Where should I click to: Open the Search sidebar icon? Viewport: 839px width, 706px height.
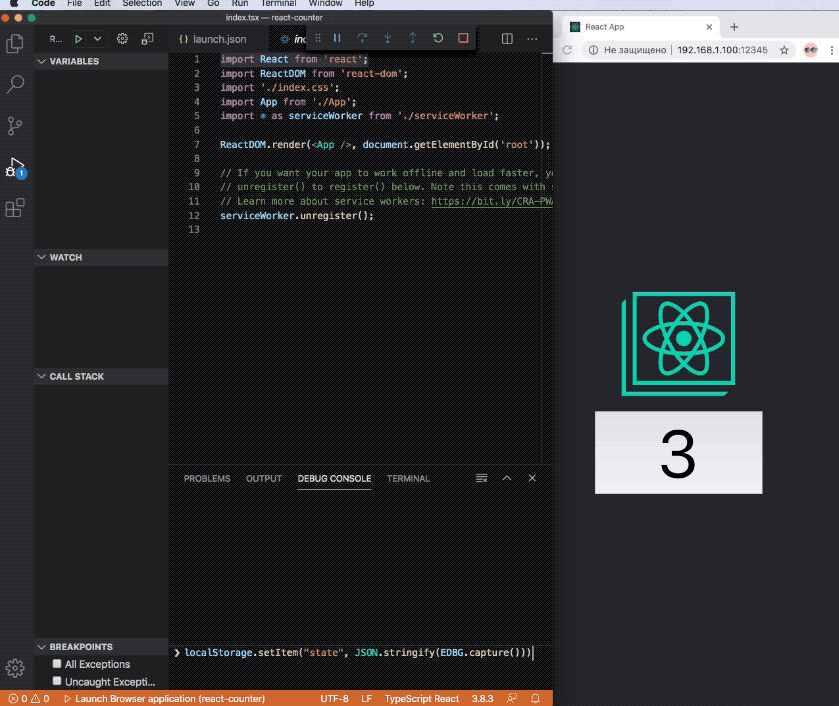pyautogui.click(x=15, y=84)
